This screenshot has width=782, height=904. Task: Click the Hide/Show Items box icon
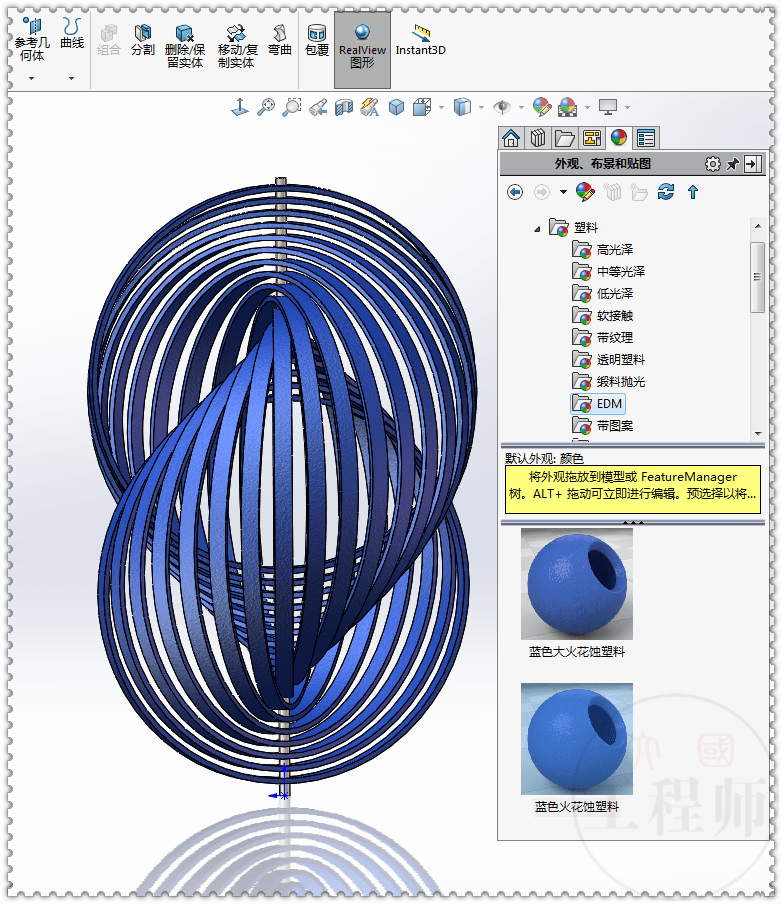pyautogui.click(x=462, y=107)
